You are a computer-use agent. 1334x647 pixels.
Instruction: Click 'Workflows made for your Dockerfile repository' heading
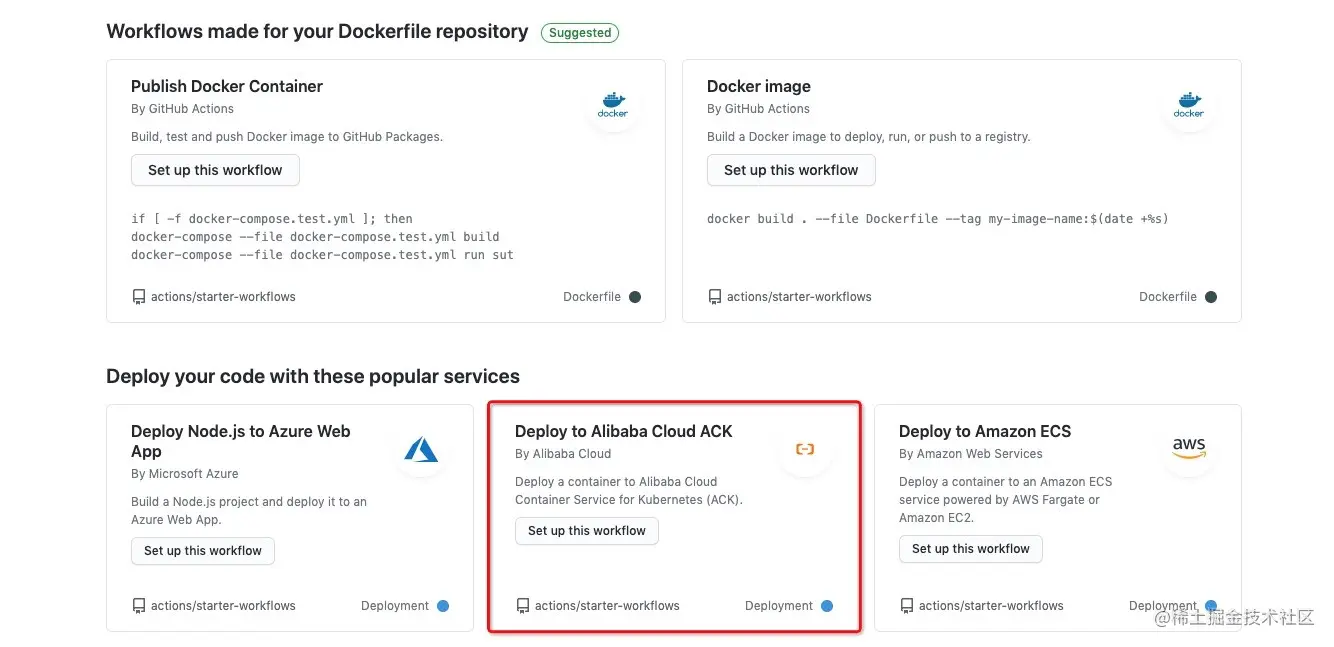coord(317,32)
